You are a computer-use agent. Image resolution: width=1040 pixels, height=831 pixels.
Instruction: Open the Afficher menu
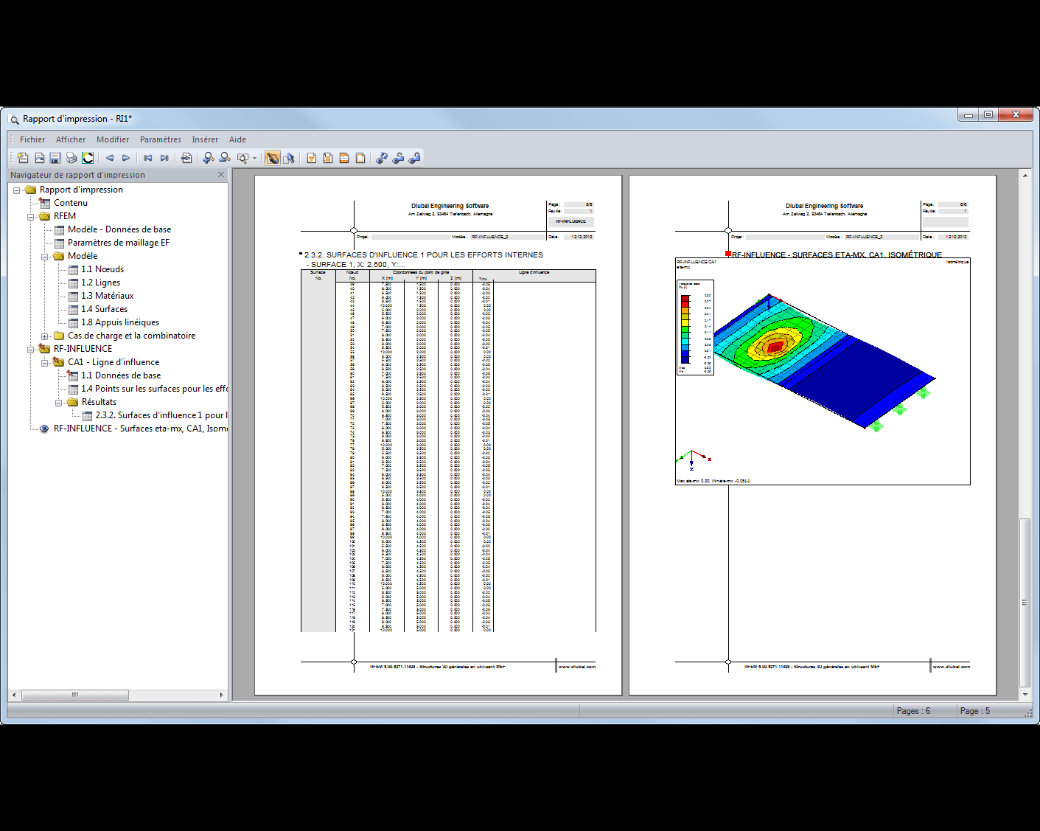70,139
